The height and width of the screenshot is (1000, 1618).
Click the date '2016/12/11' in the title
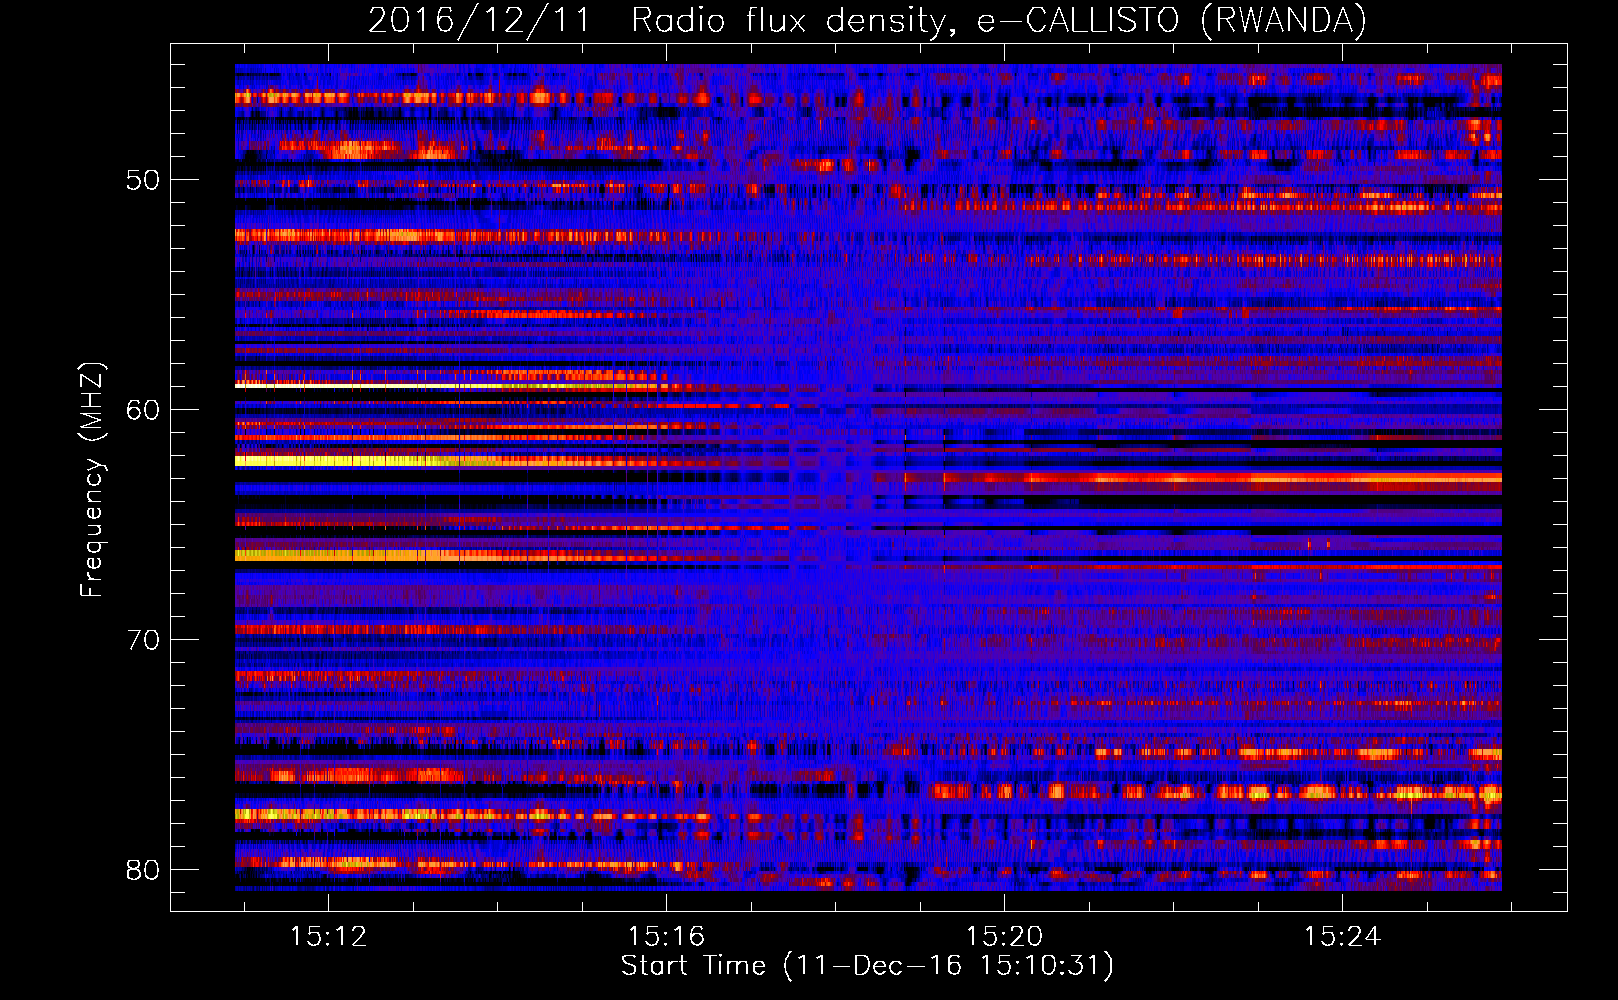[479, 20]
